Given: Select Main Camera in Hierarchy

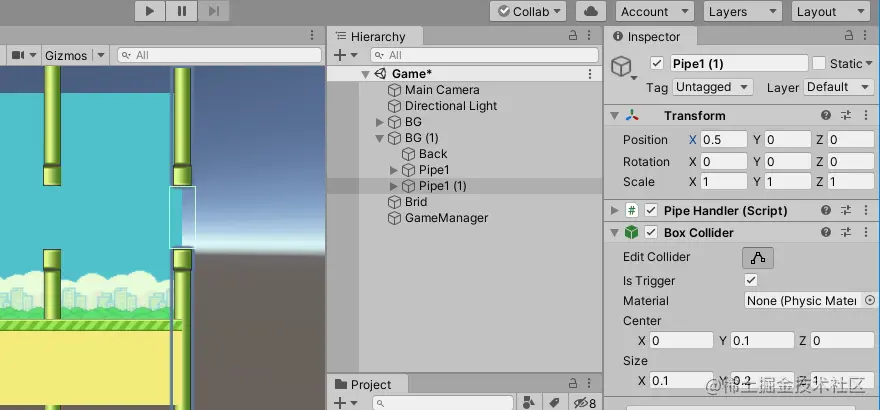Looking at the screenshot, I should click(442, 90).
